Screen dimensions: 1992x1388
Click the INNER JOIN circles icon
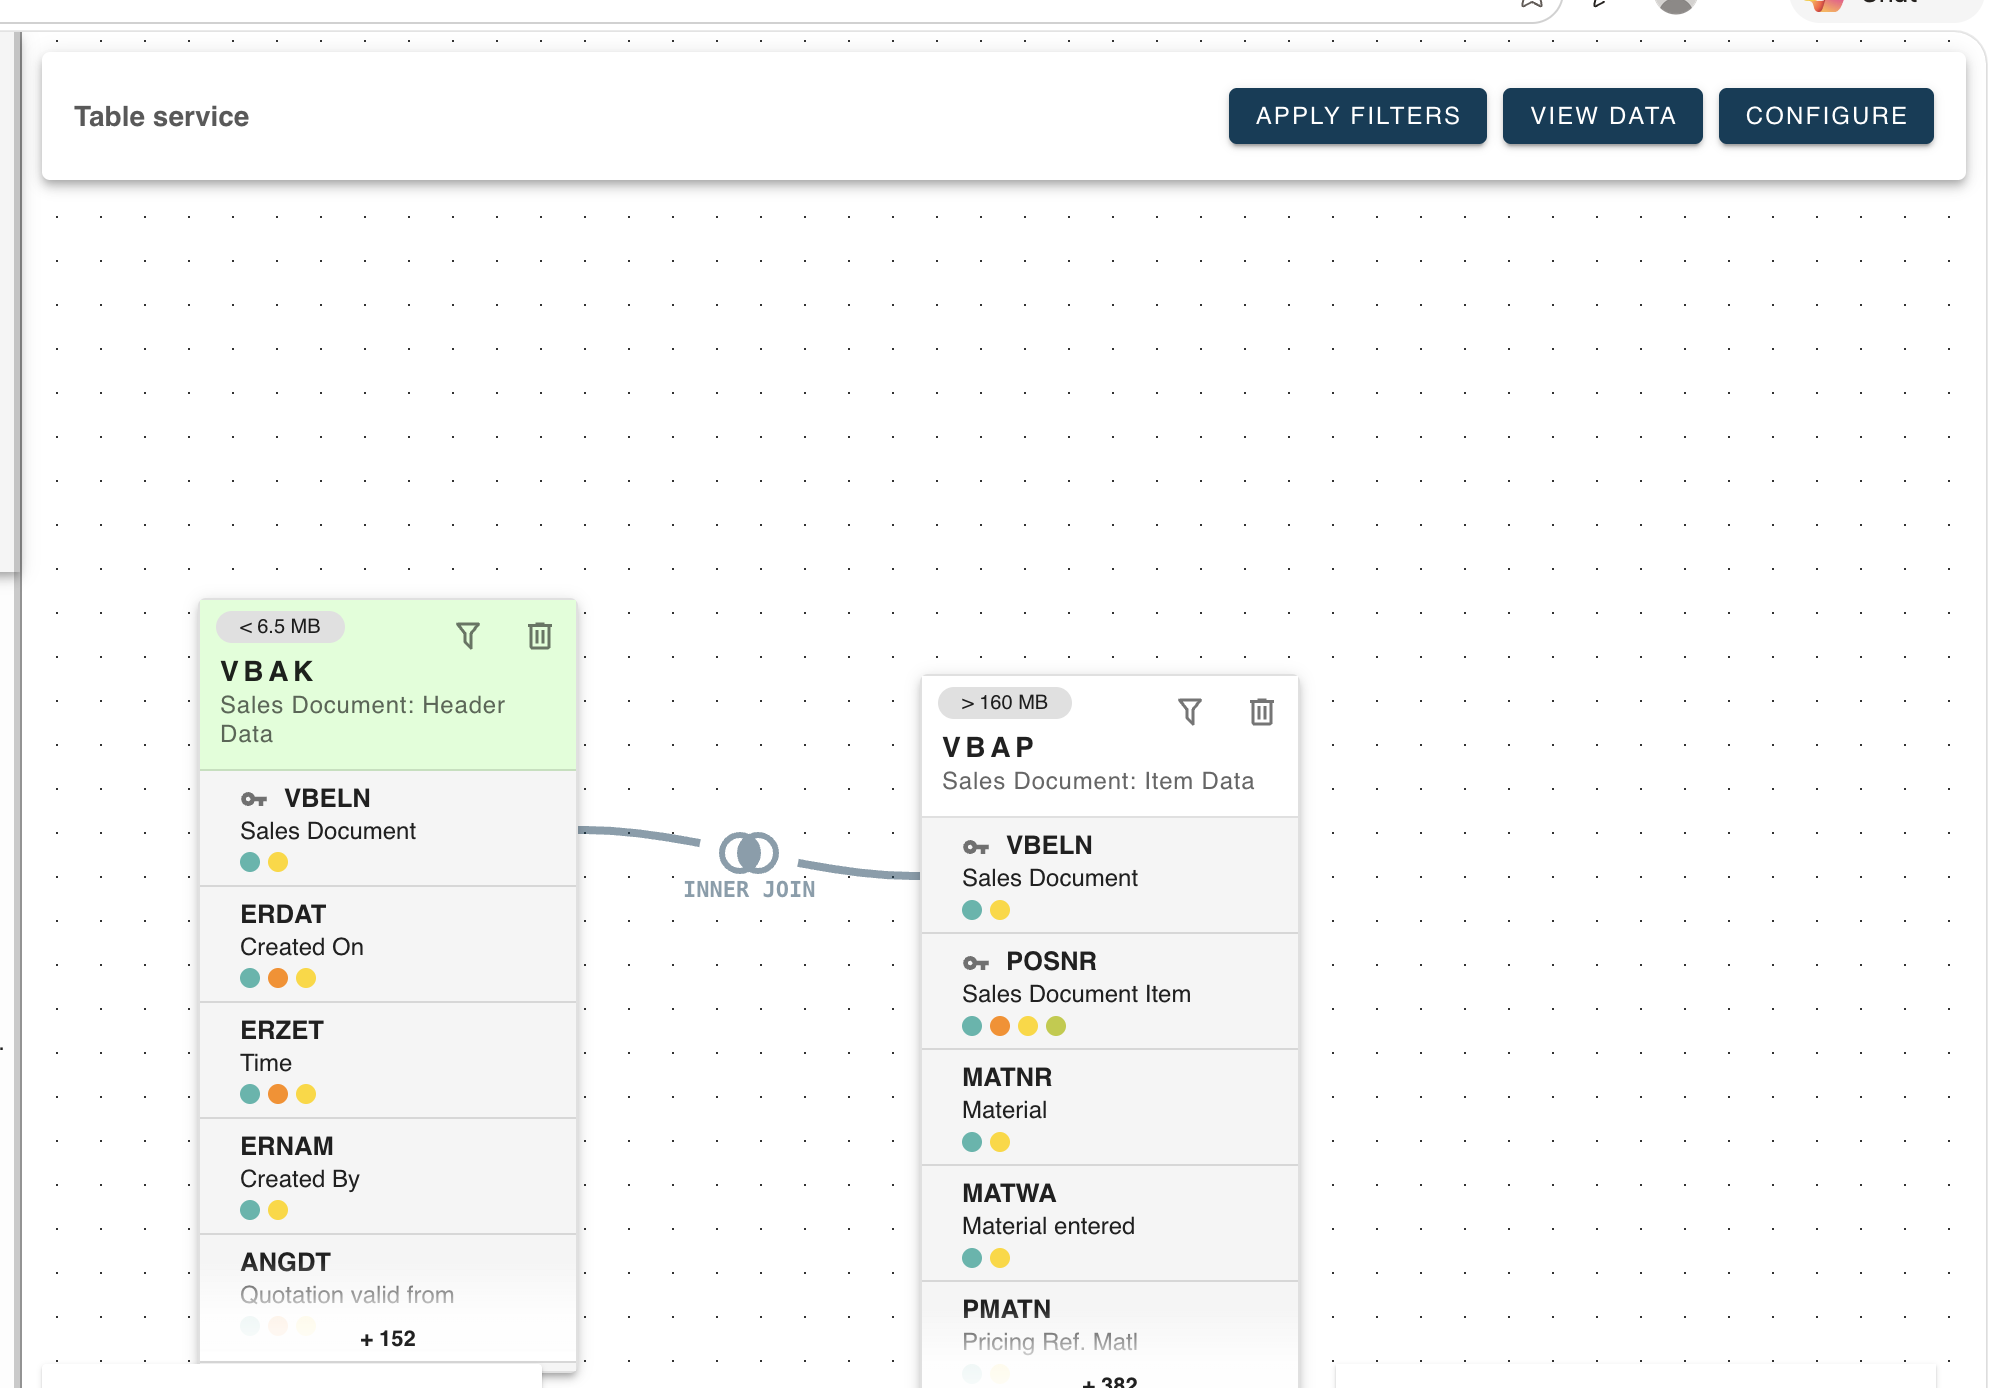click(x=749, y=852)
